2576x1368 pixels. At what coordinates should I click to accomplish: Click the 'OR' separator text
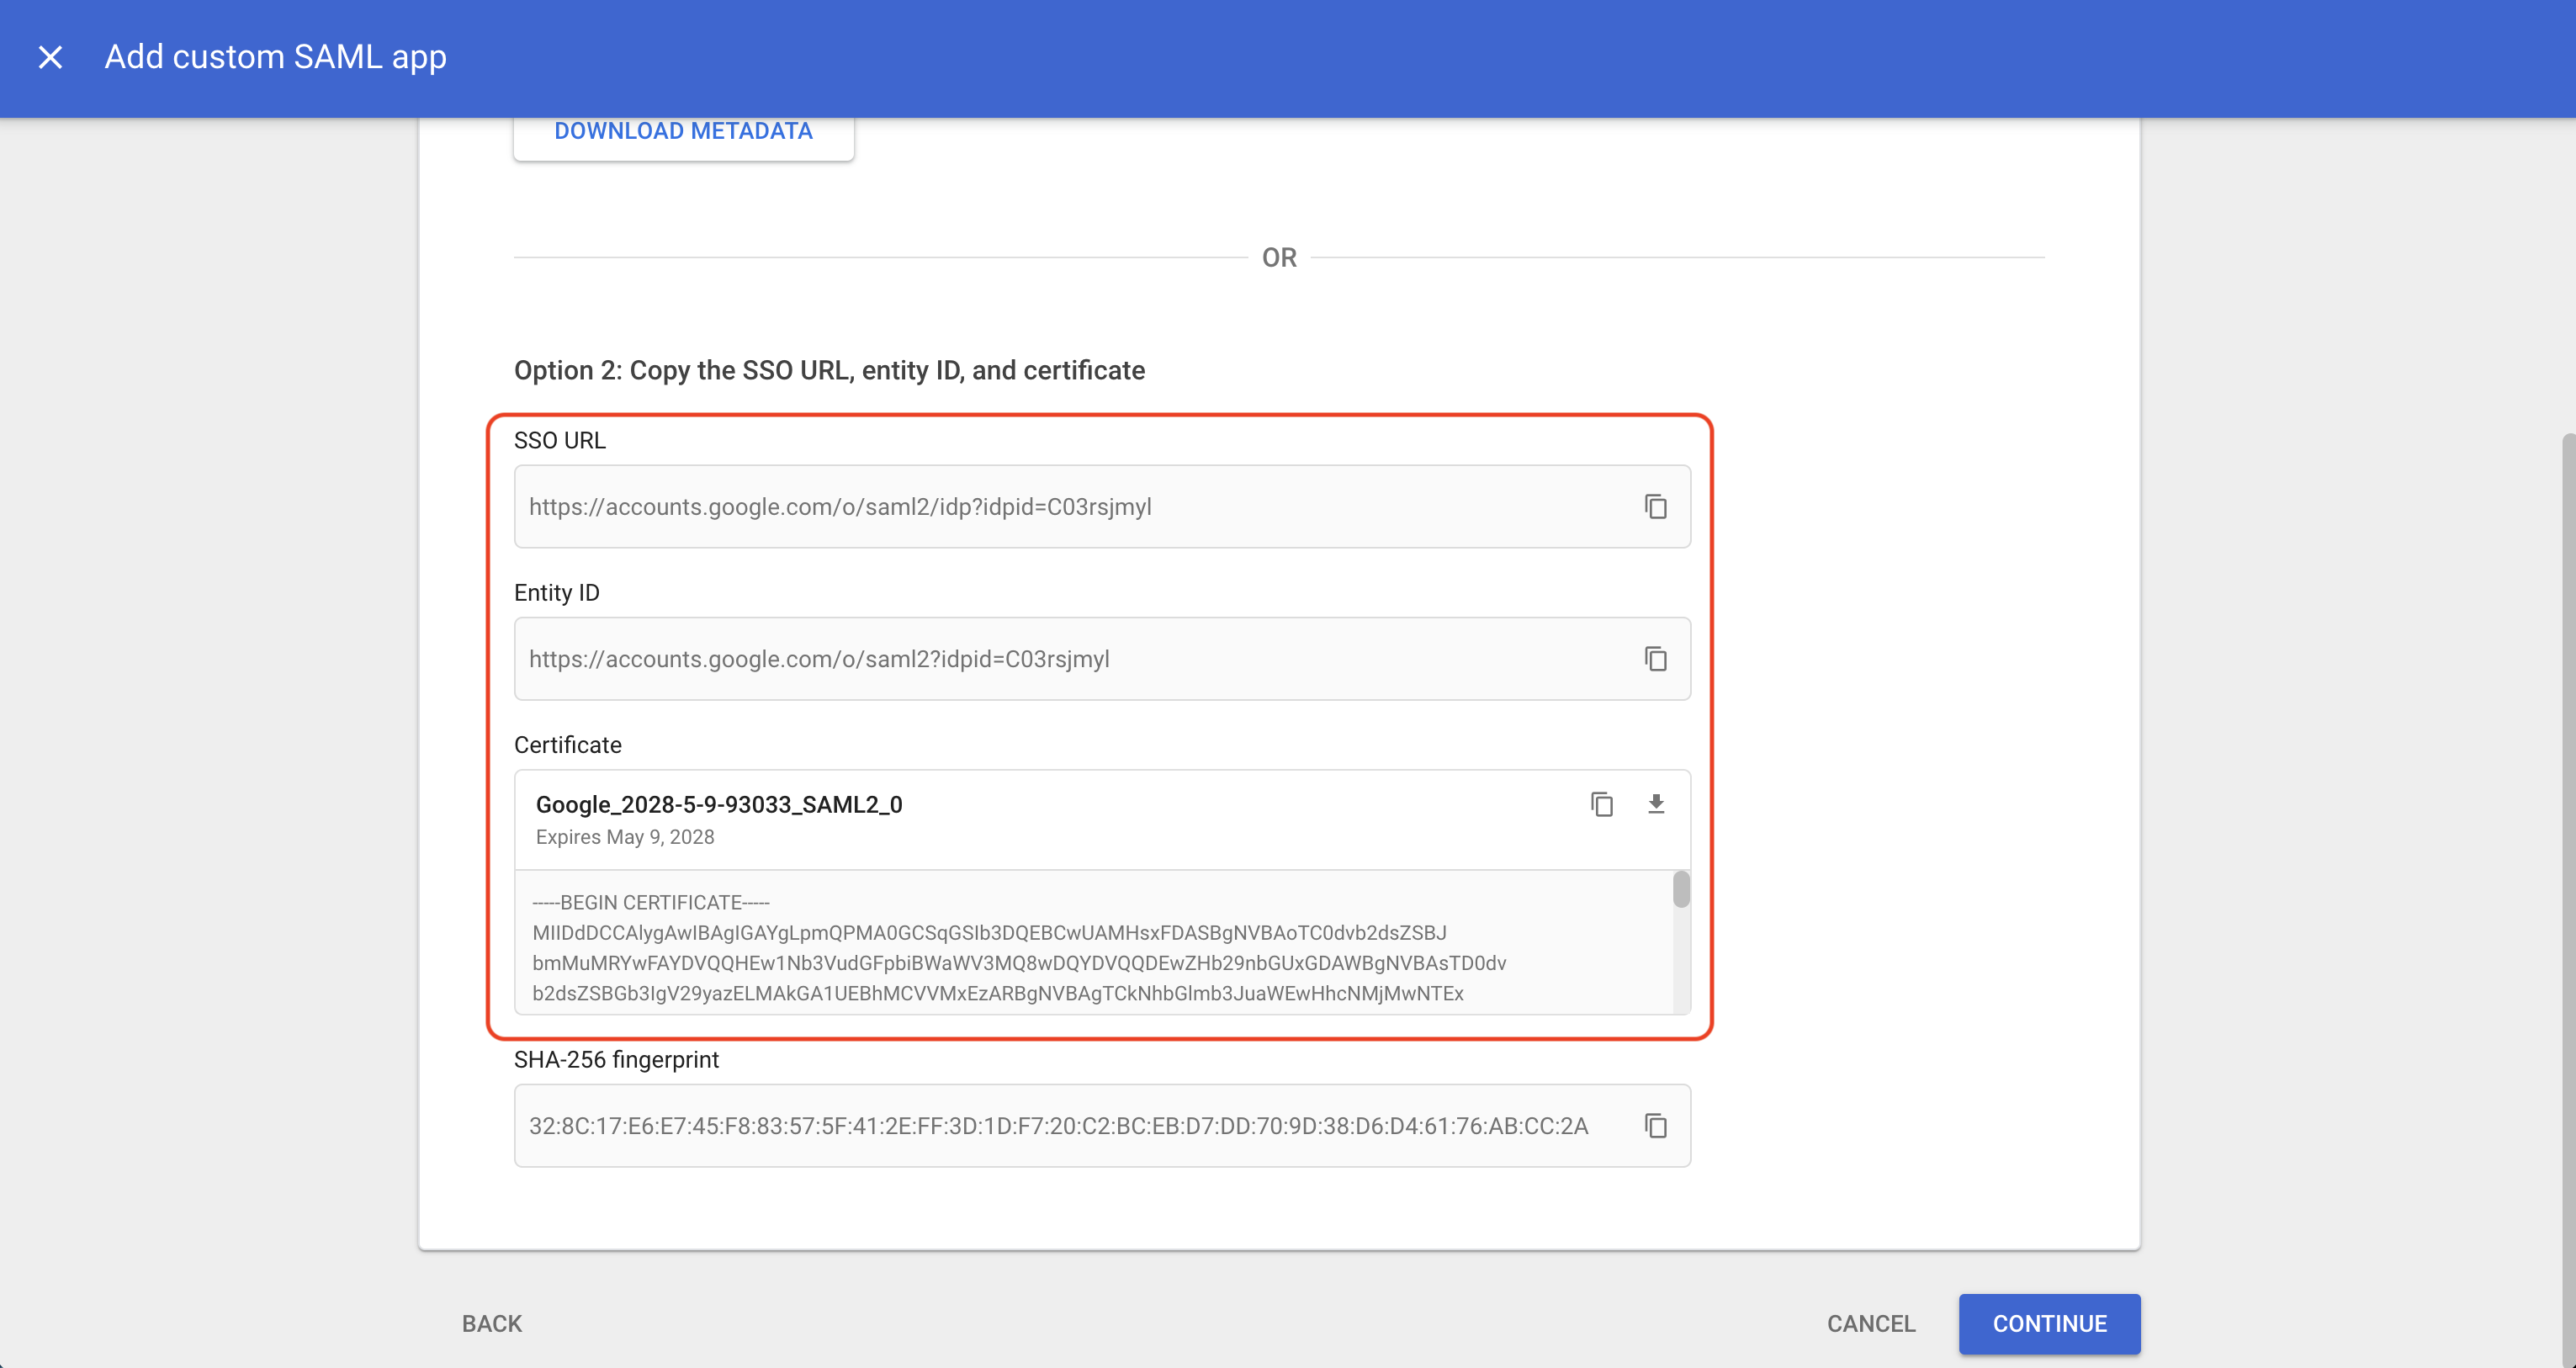coord(1279,257)
